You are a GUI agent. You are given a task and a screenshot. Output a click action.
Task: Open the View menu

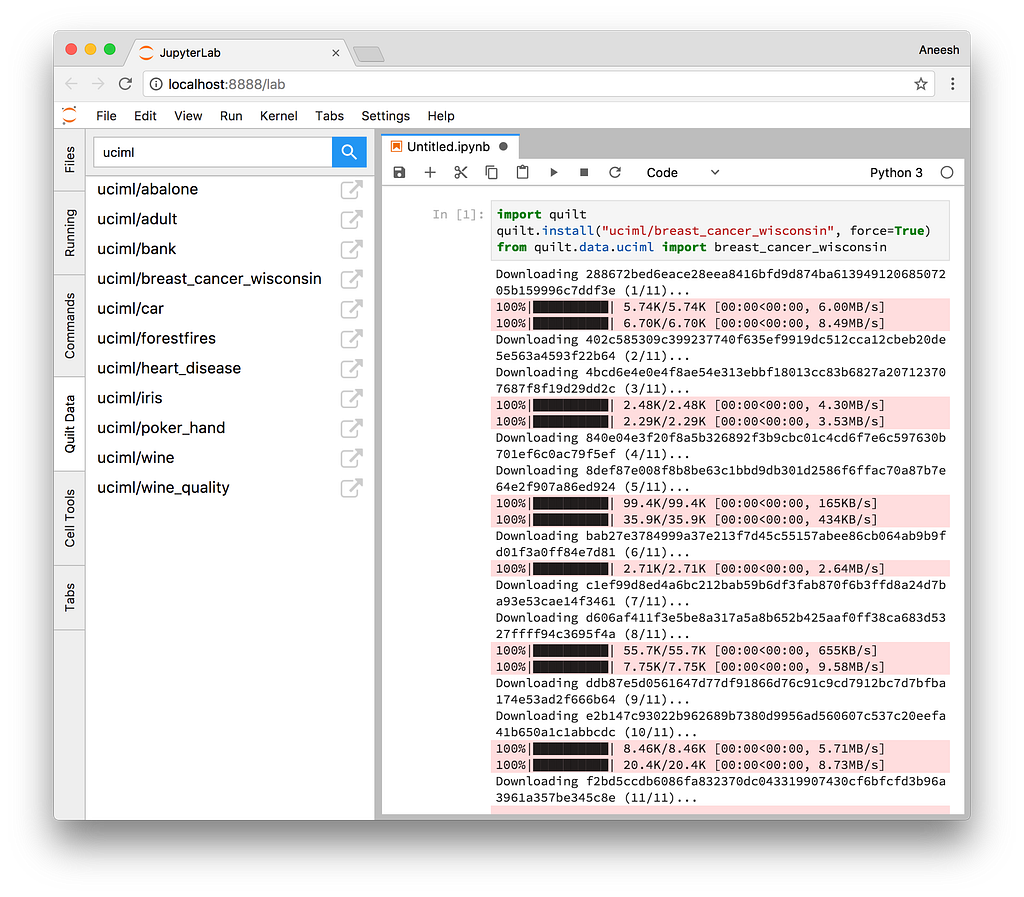pyautogui.click(x=188, y=116)
